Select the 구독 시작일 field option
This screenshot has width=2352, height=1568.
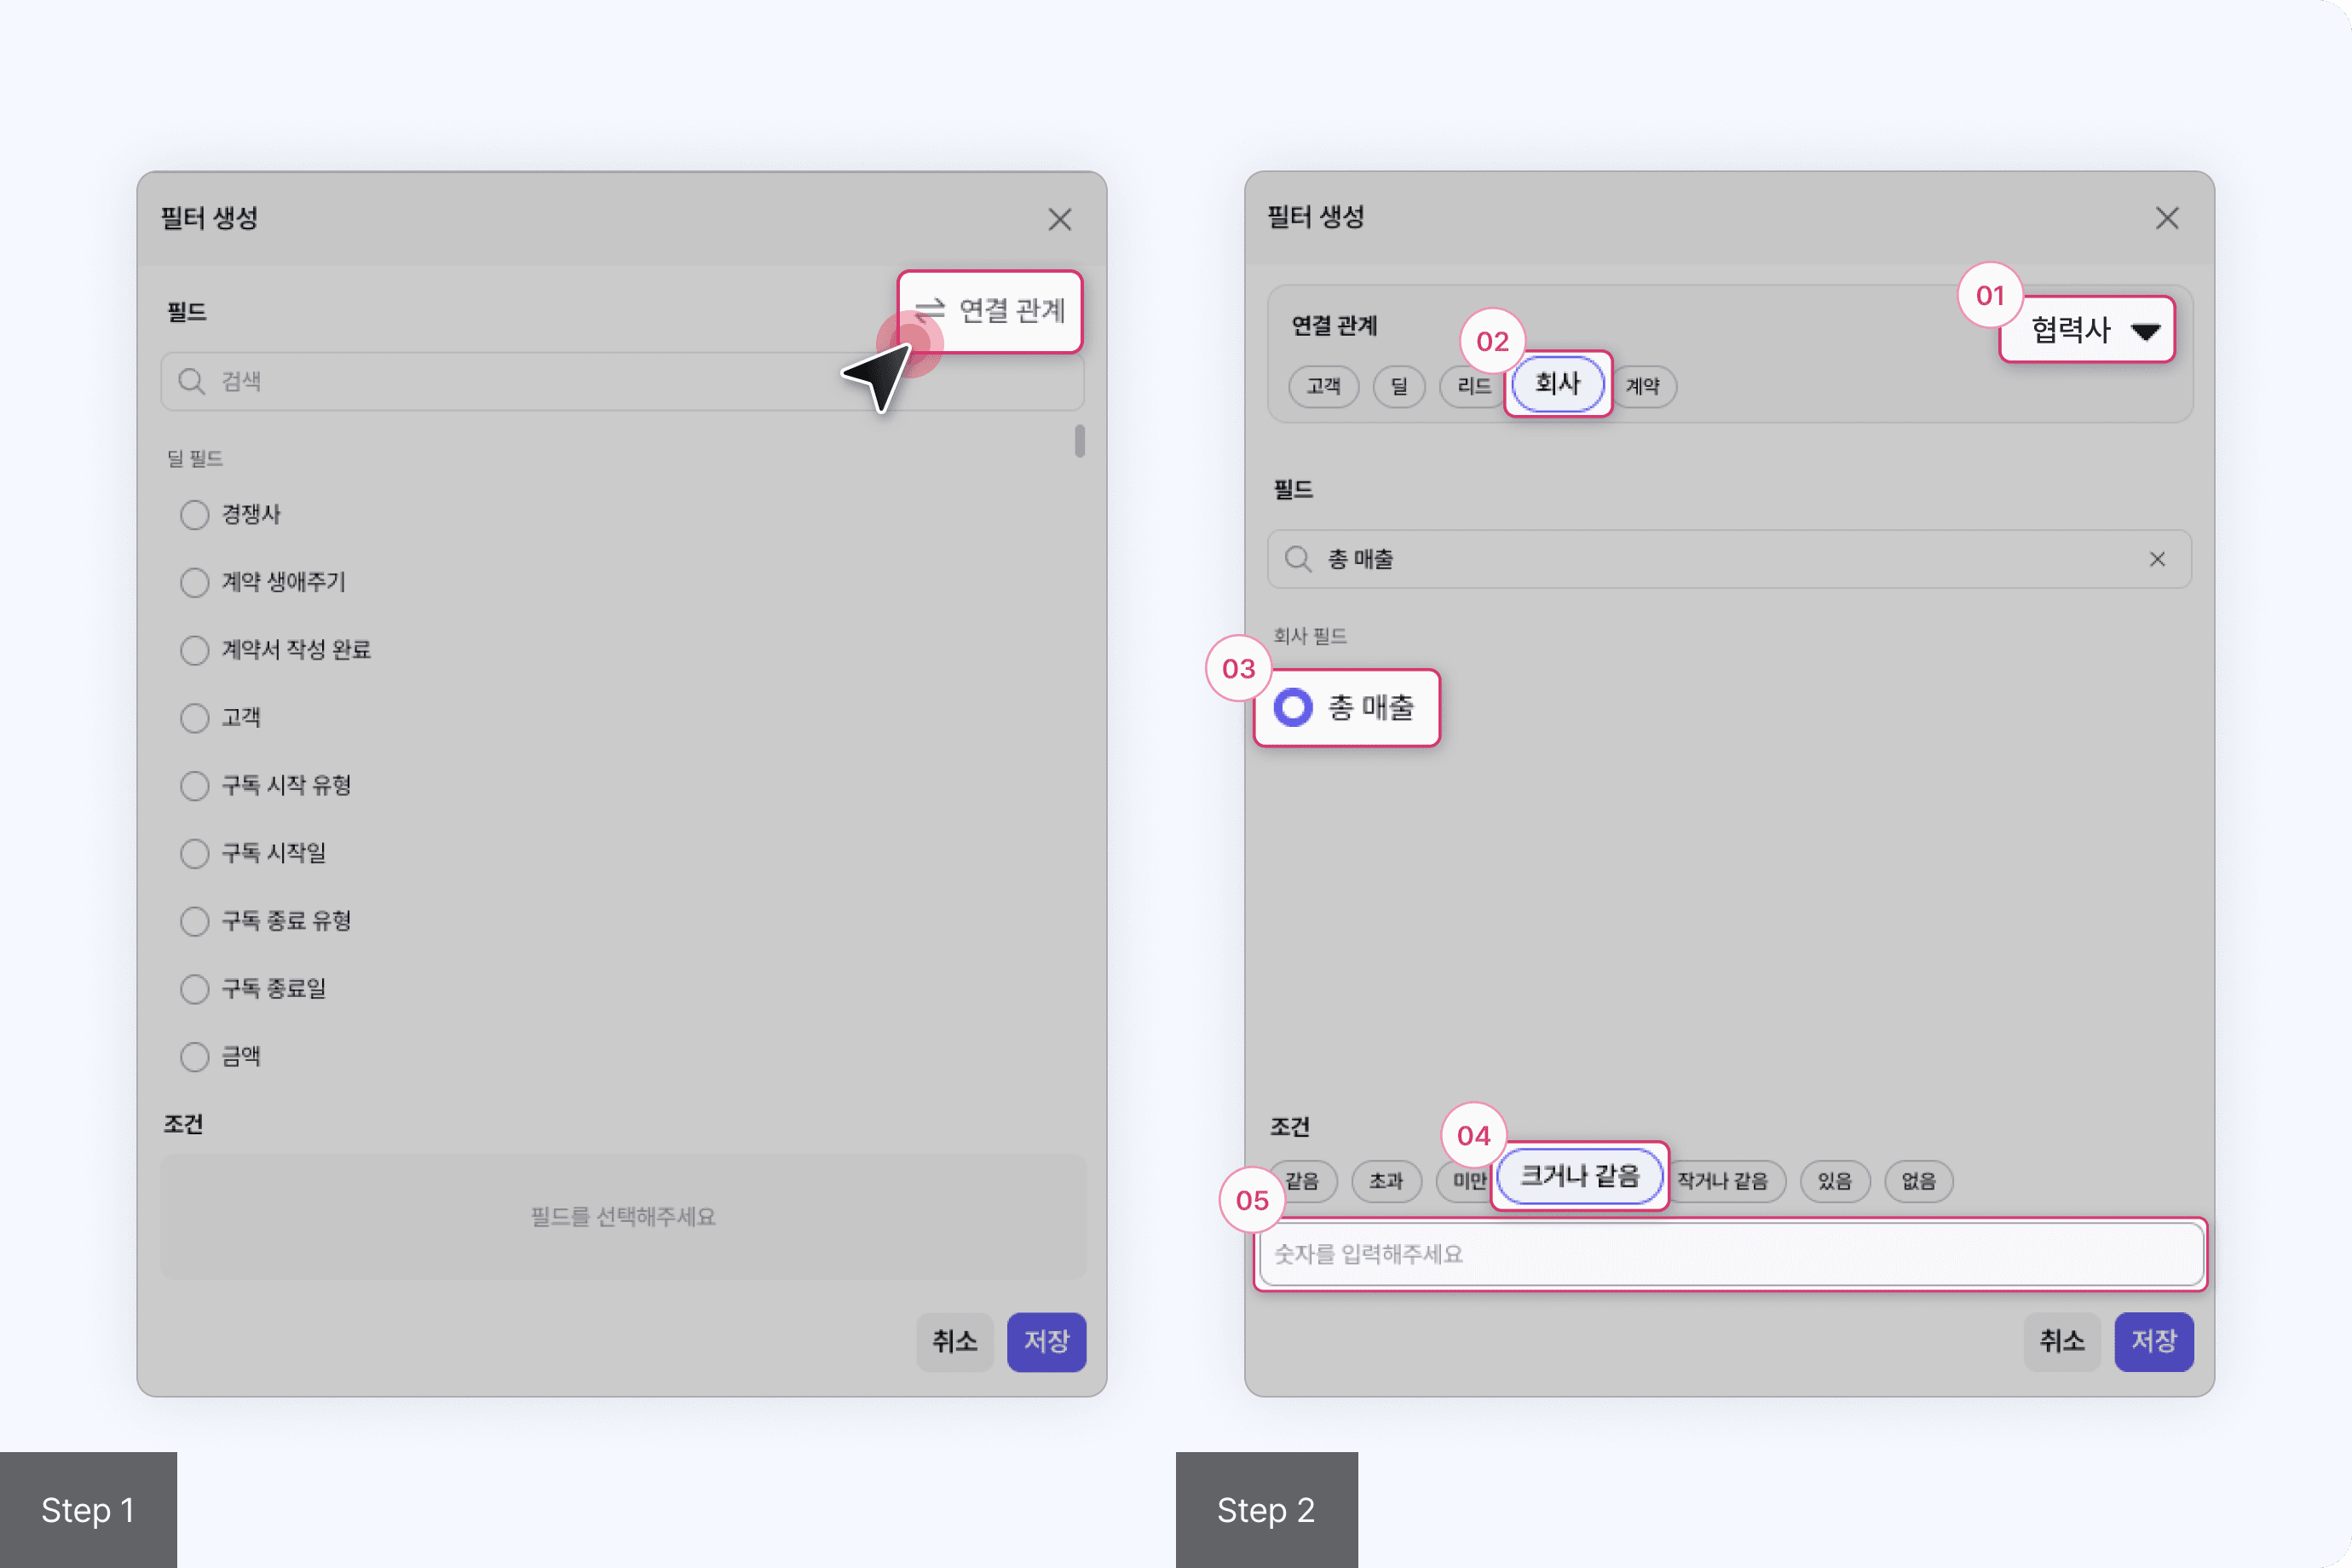[x=194, y=853]
